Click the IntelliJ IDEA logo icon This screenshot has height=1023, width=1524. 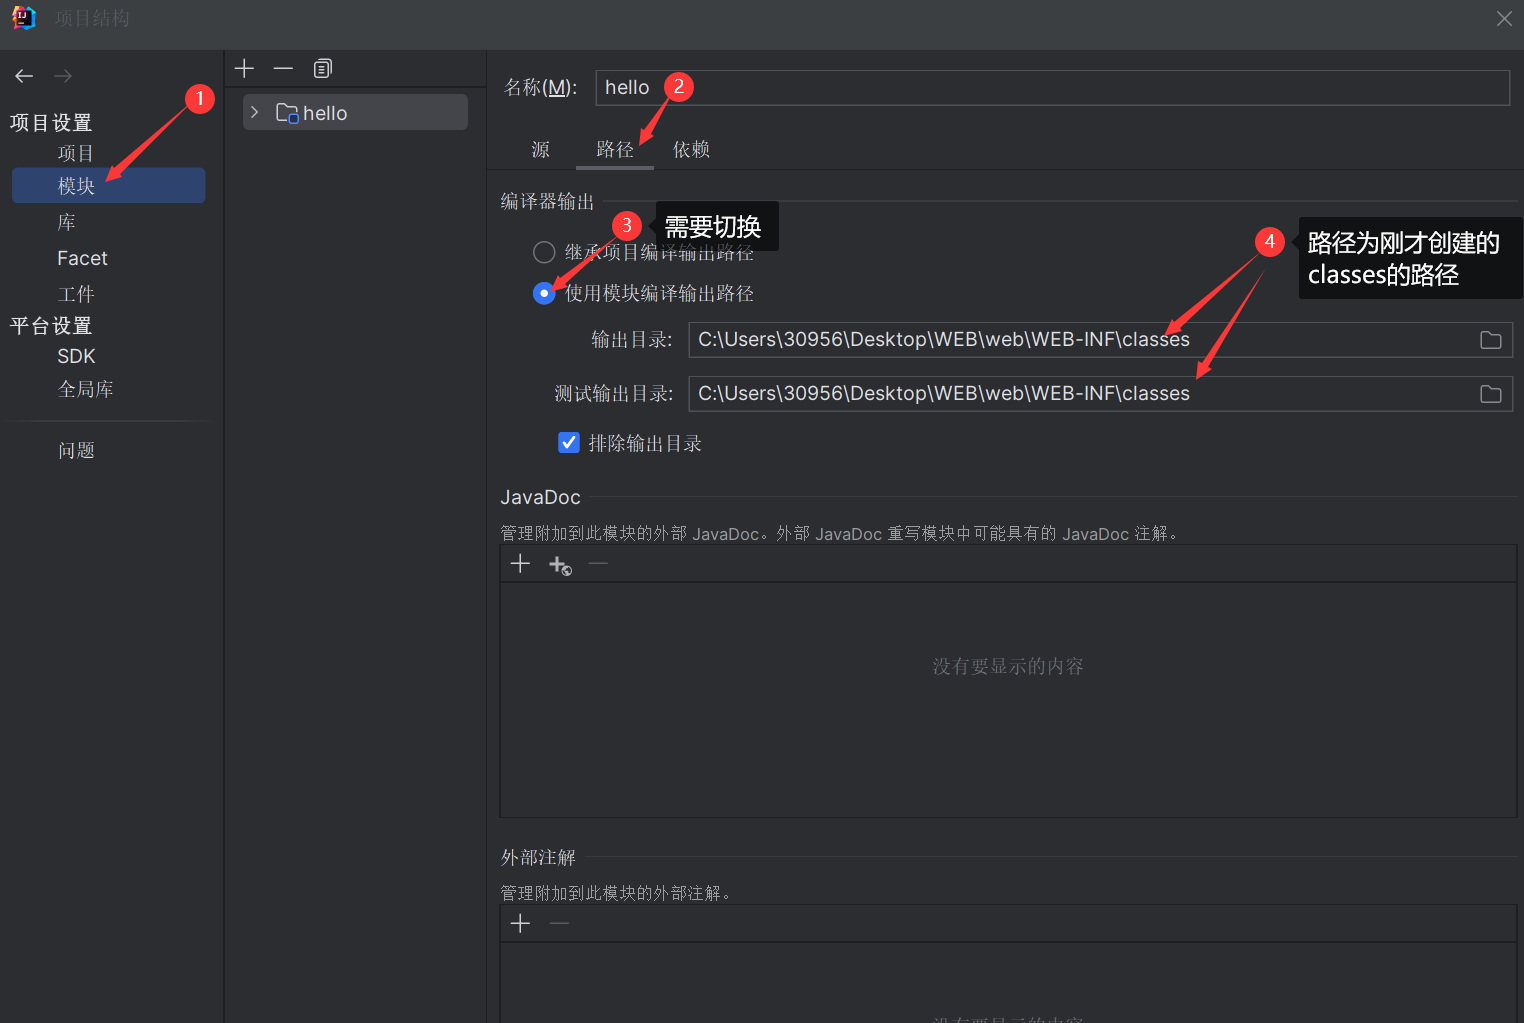coord(23,18)
